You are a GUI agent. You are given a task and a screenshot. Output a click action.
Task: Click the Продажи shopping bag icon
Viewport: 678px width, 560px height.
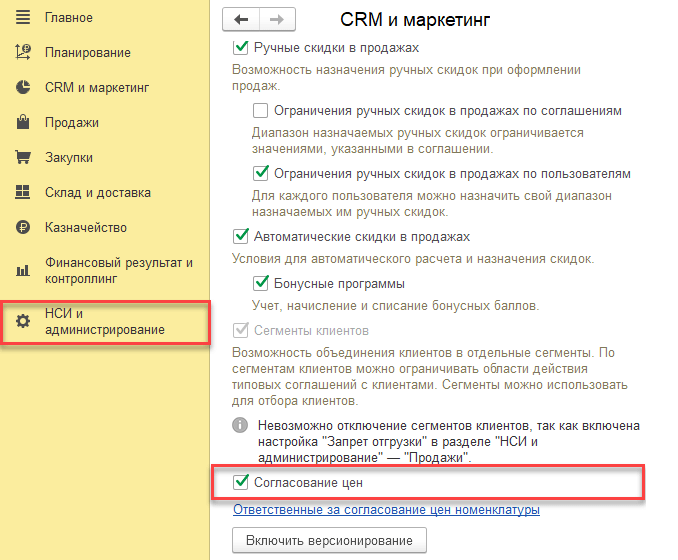click(x=24, y=122)
